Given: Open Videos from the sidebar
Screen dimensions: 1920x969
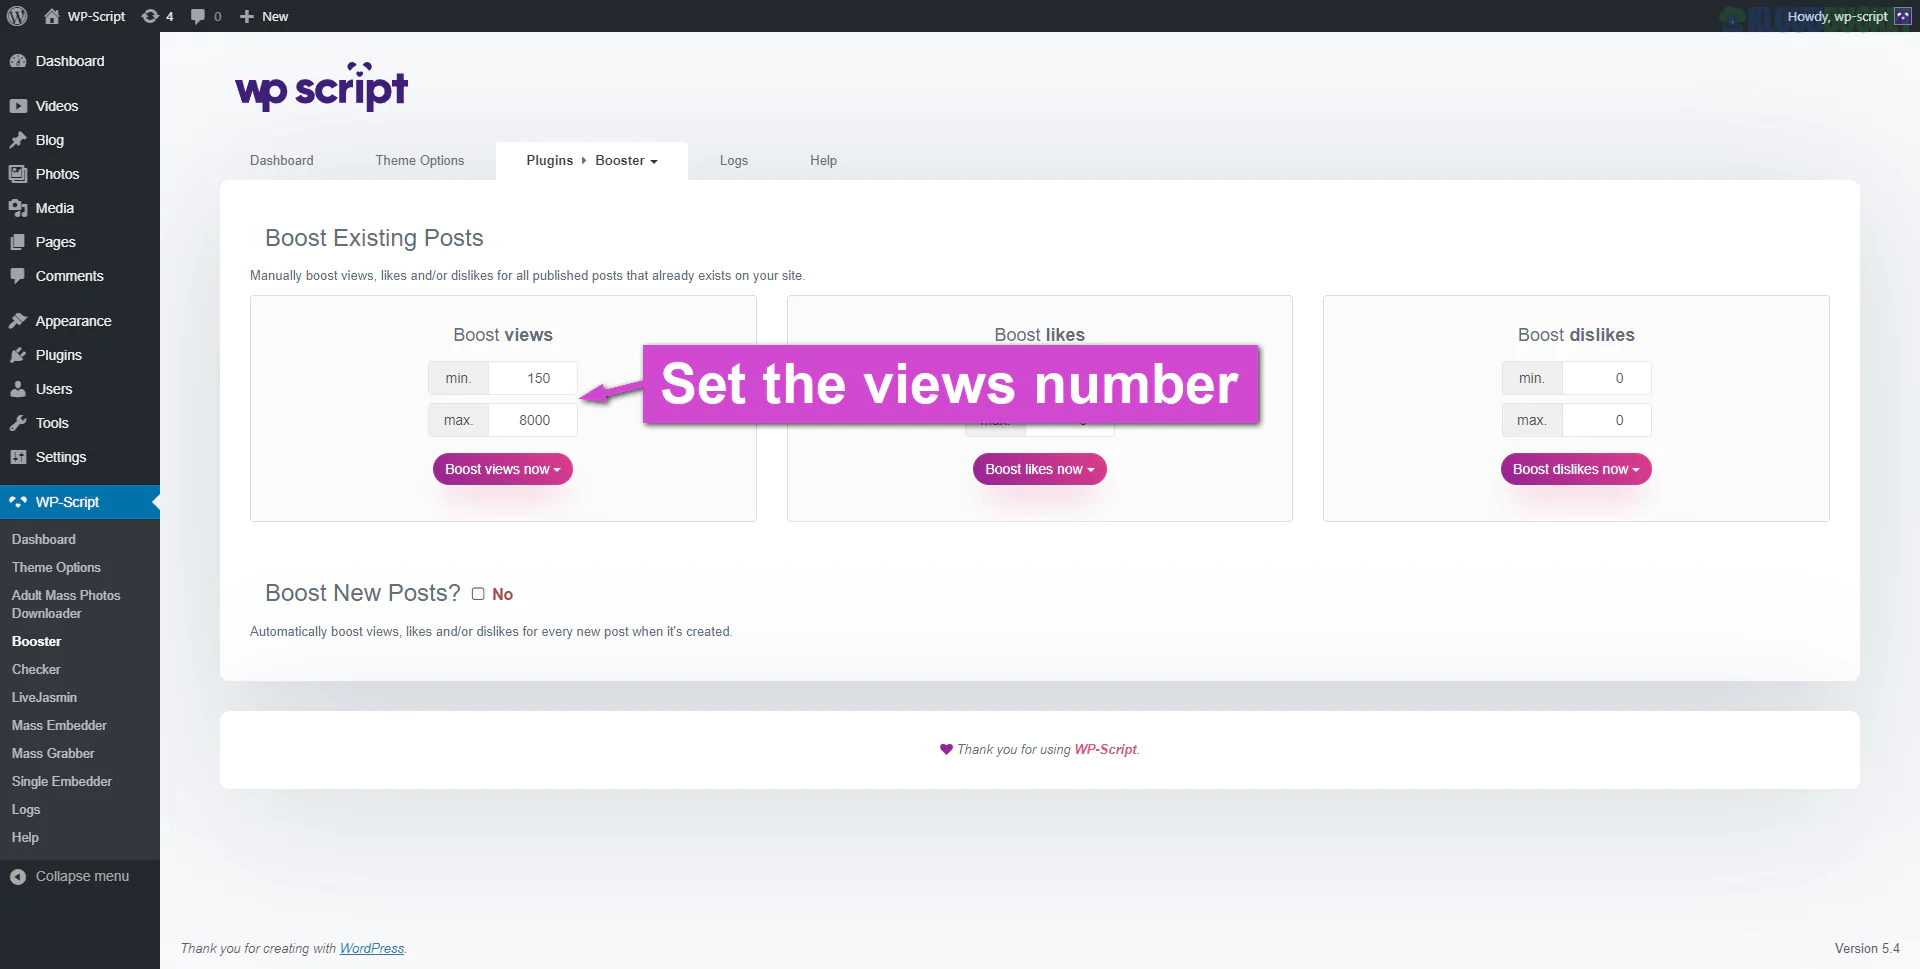Looking at the screenshot, I should 56,106.
